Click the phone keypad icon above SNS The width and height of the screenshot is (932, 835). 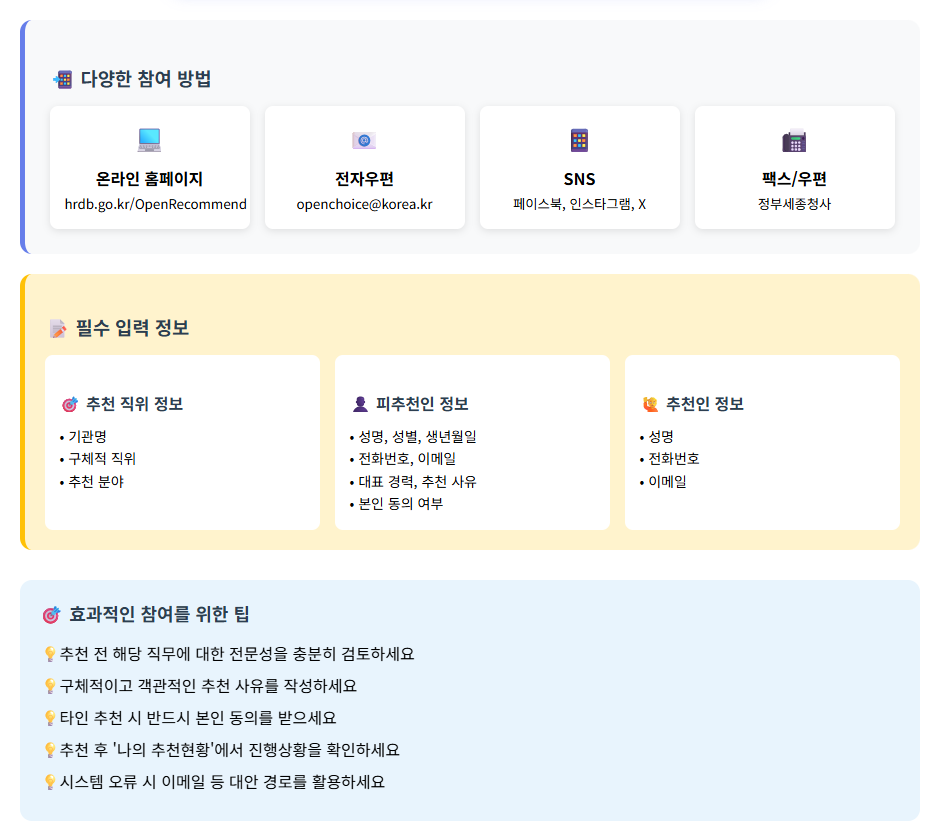tap(580, 140)
